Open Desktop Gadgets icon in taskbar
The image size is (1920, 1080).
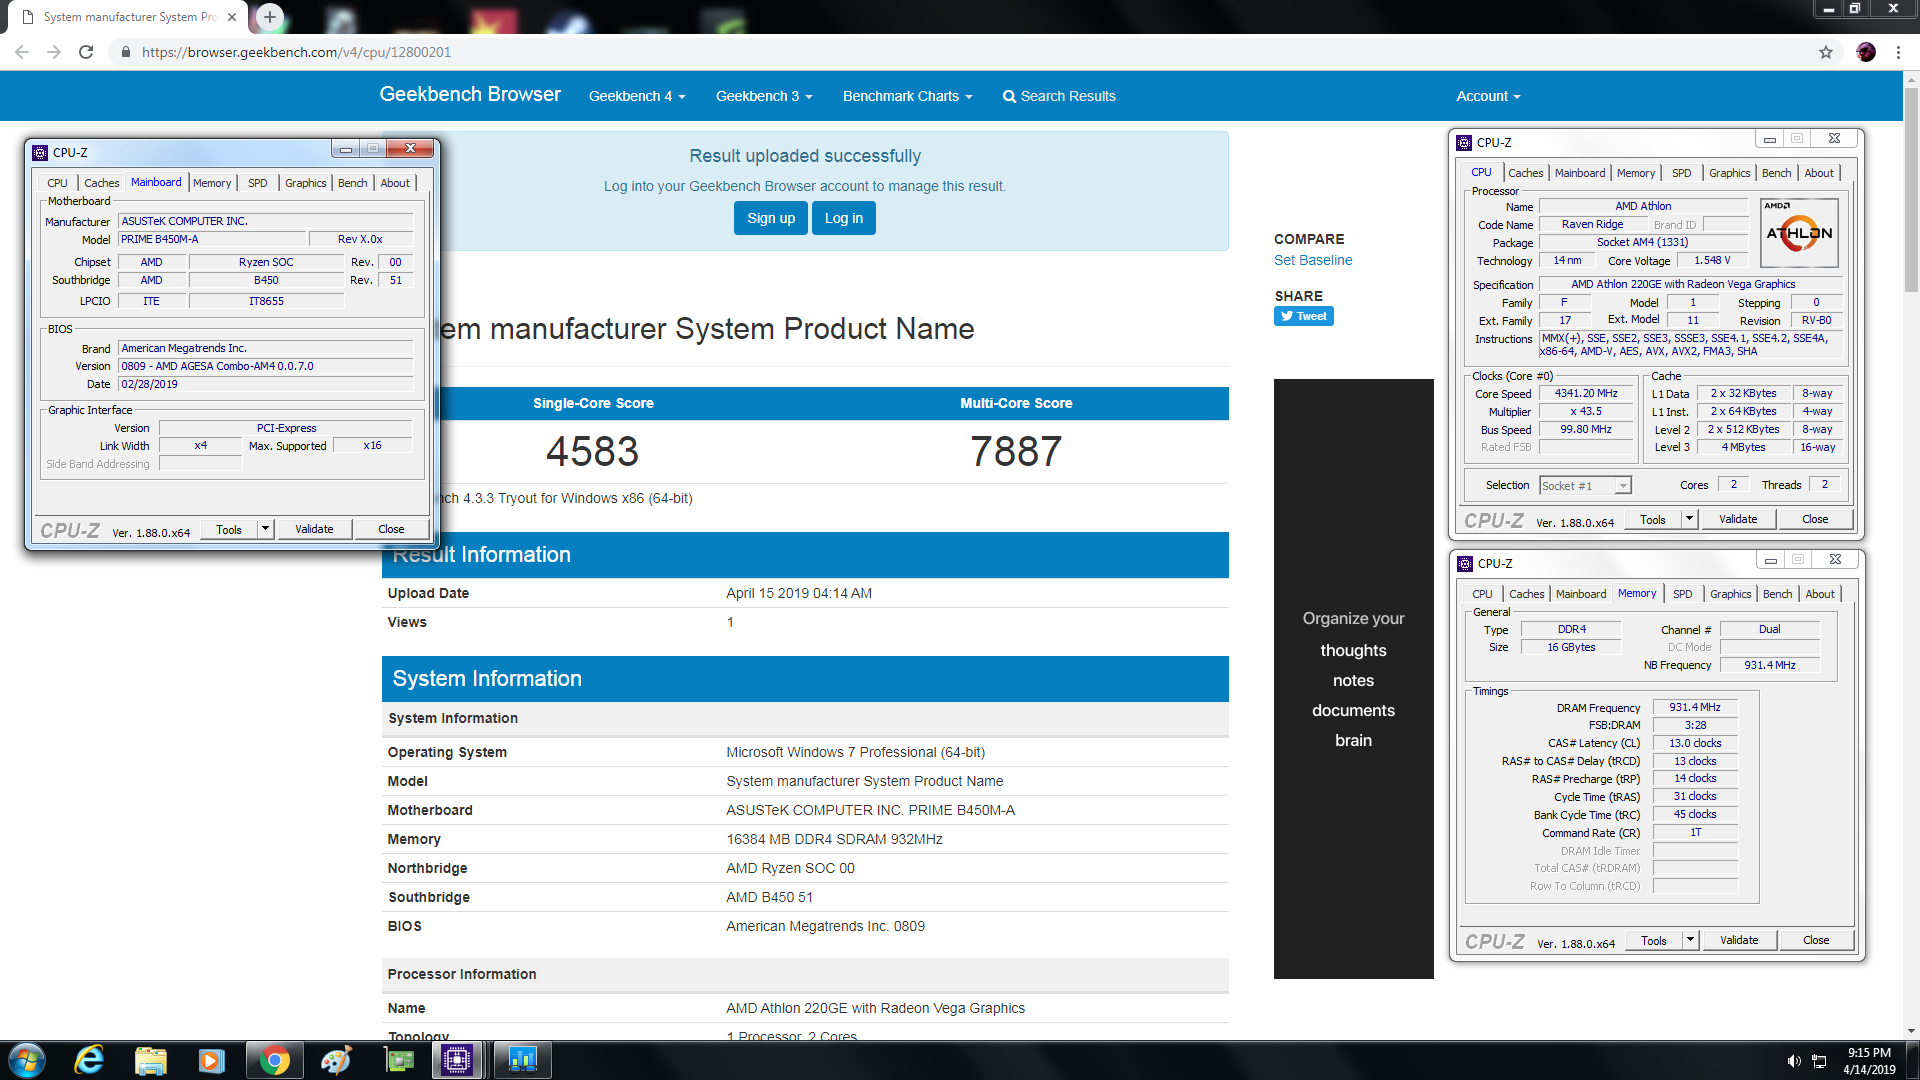pos(399,1060)
